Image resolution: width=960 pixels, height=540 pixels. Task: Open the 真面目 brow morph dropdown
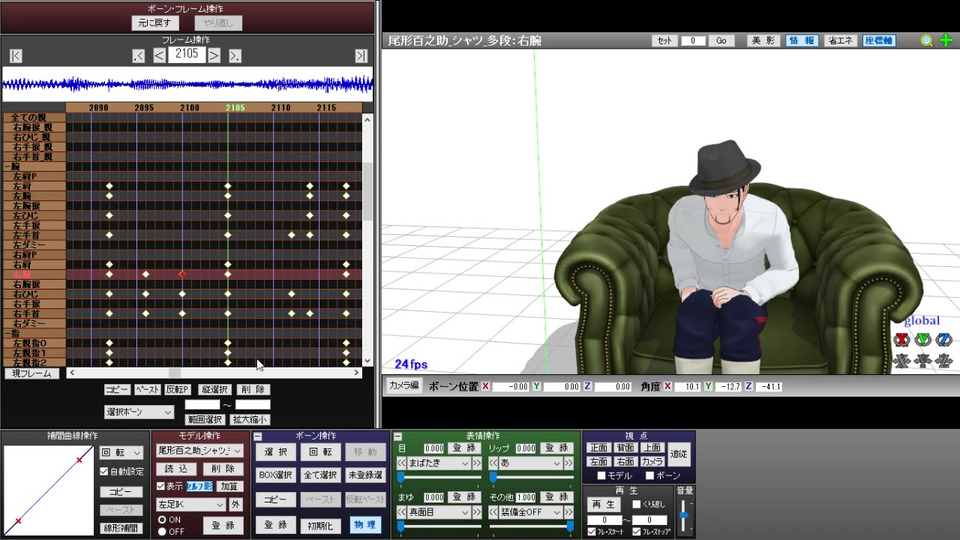click(439, 512)
